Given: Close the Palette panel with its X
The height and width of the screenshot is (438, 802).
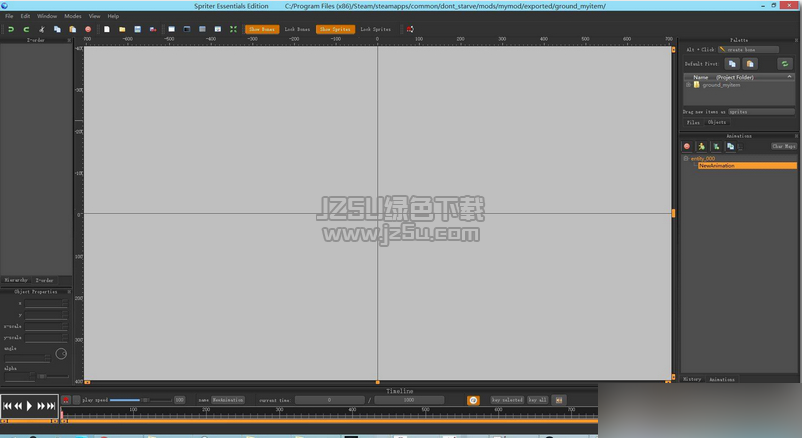Looking at the screenshot, I should click(x=796, y=40).
